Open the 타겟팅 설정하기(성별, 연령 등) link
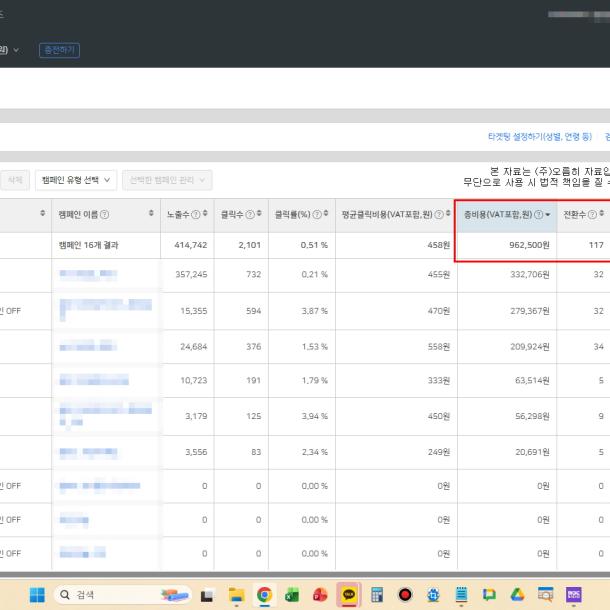Screen dimensions: 610x610 539,136
